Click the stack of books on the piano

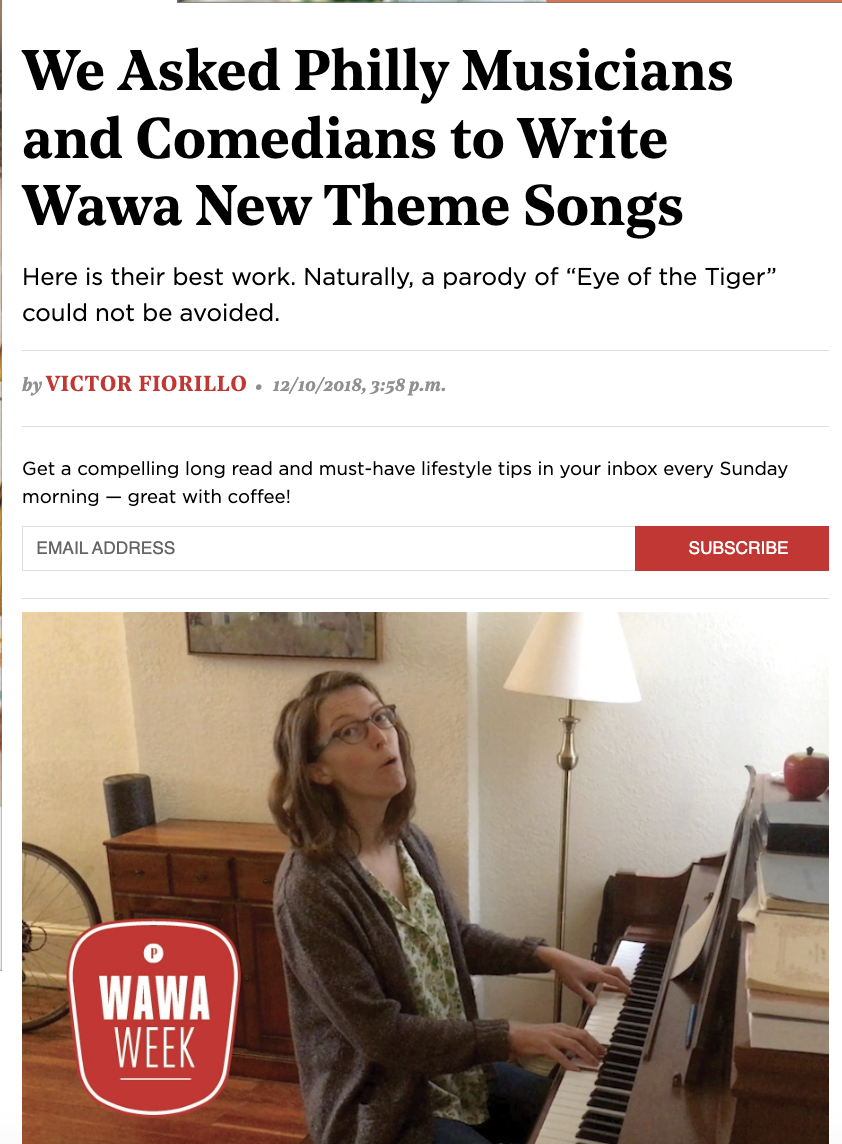pos(788,948)
